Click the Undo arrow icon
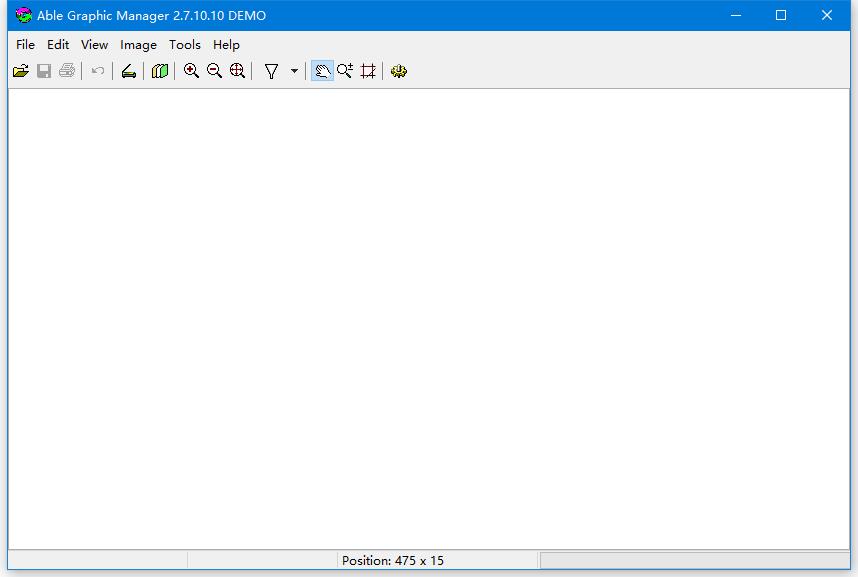Screen dimensions: 858x577 tap(98, 71)
